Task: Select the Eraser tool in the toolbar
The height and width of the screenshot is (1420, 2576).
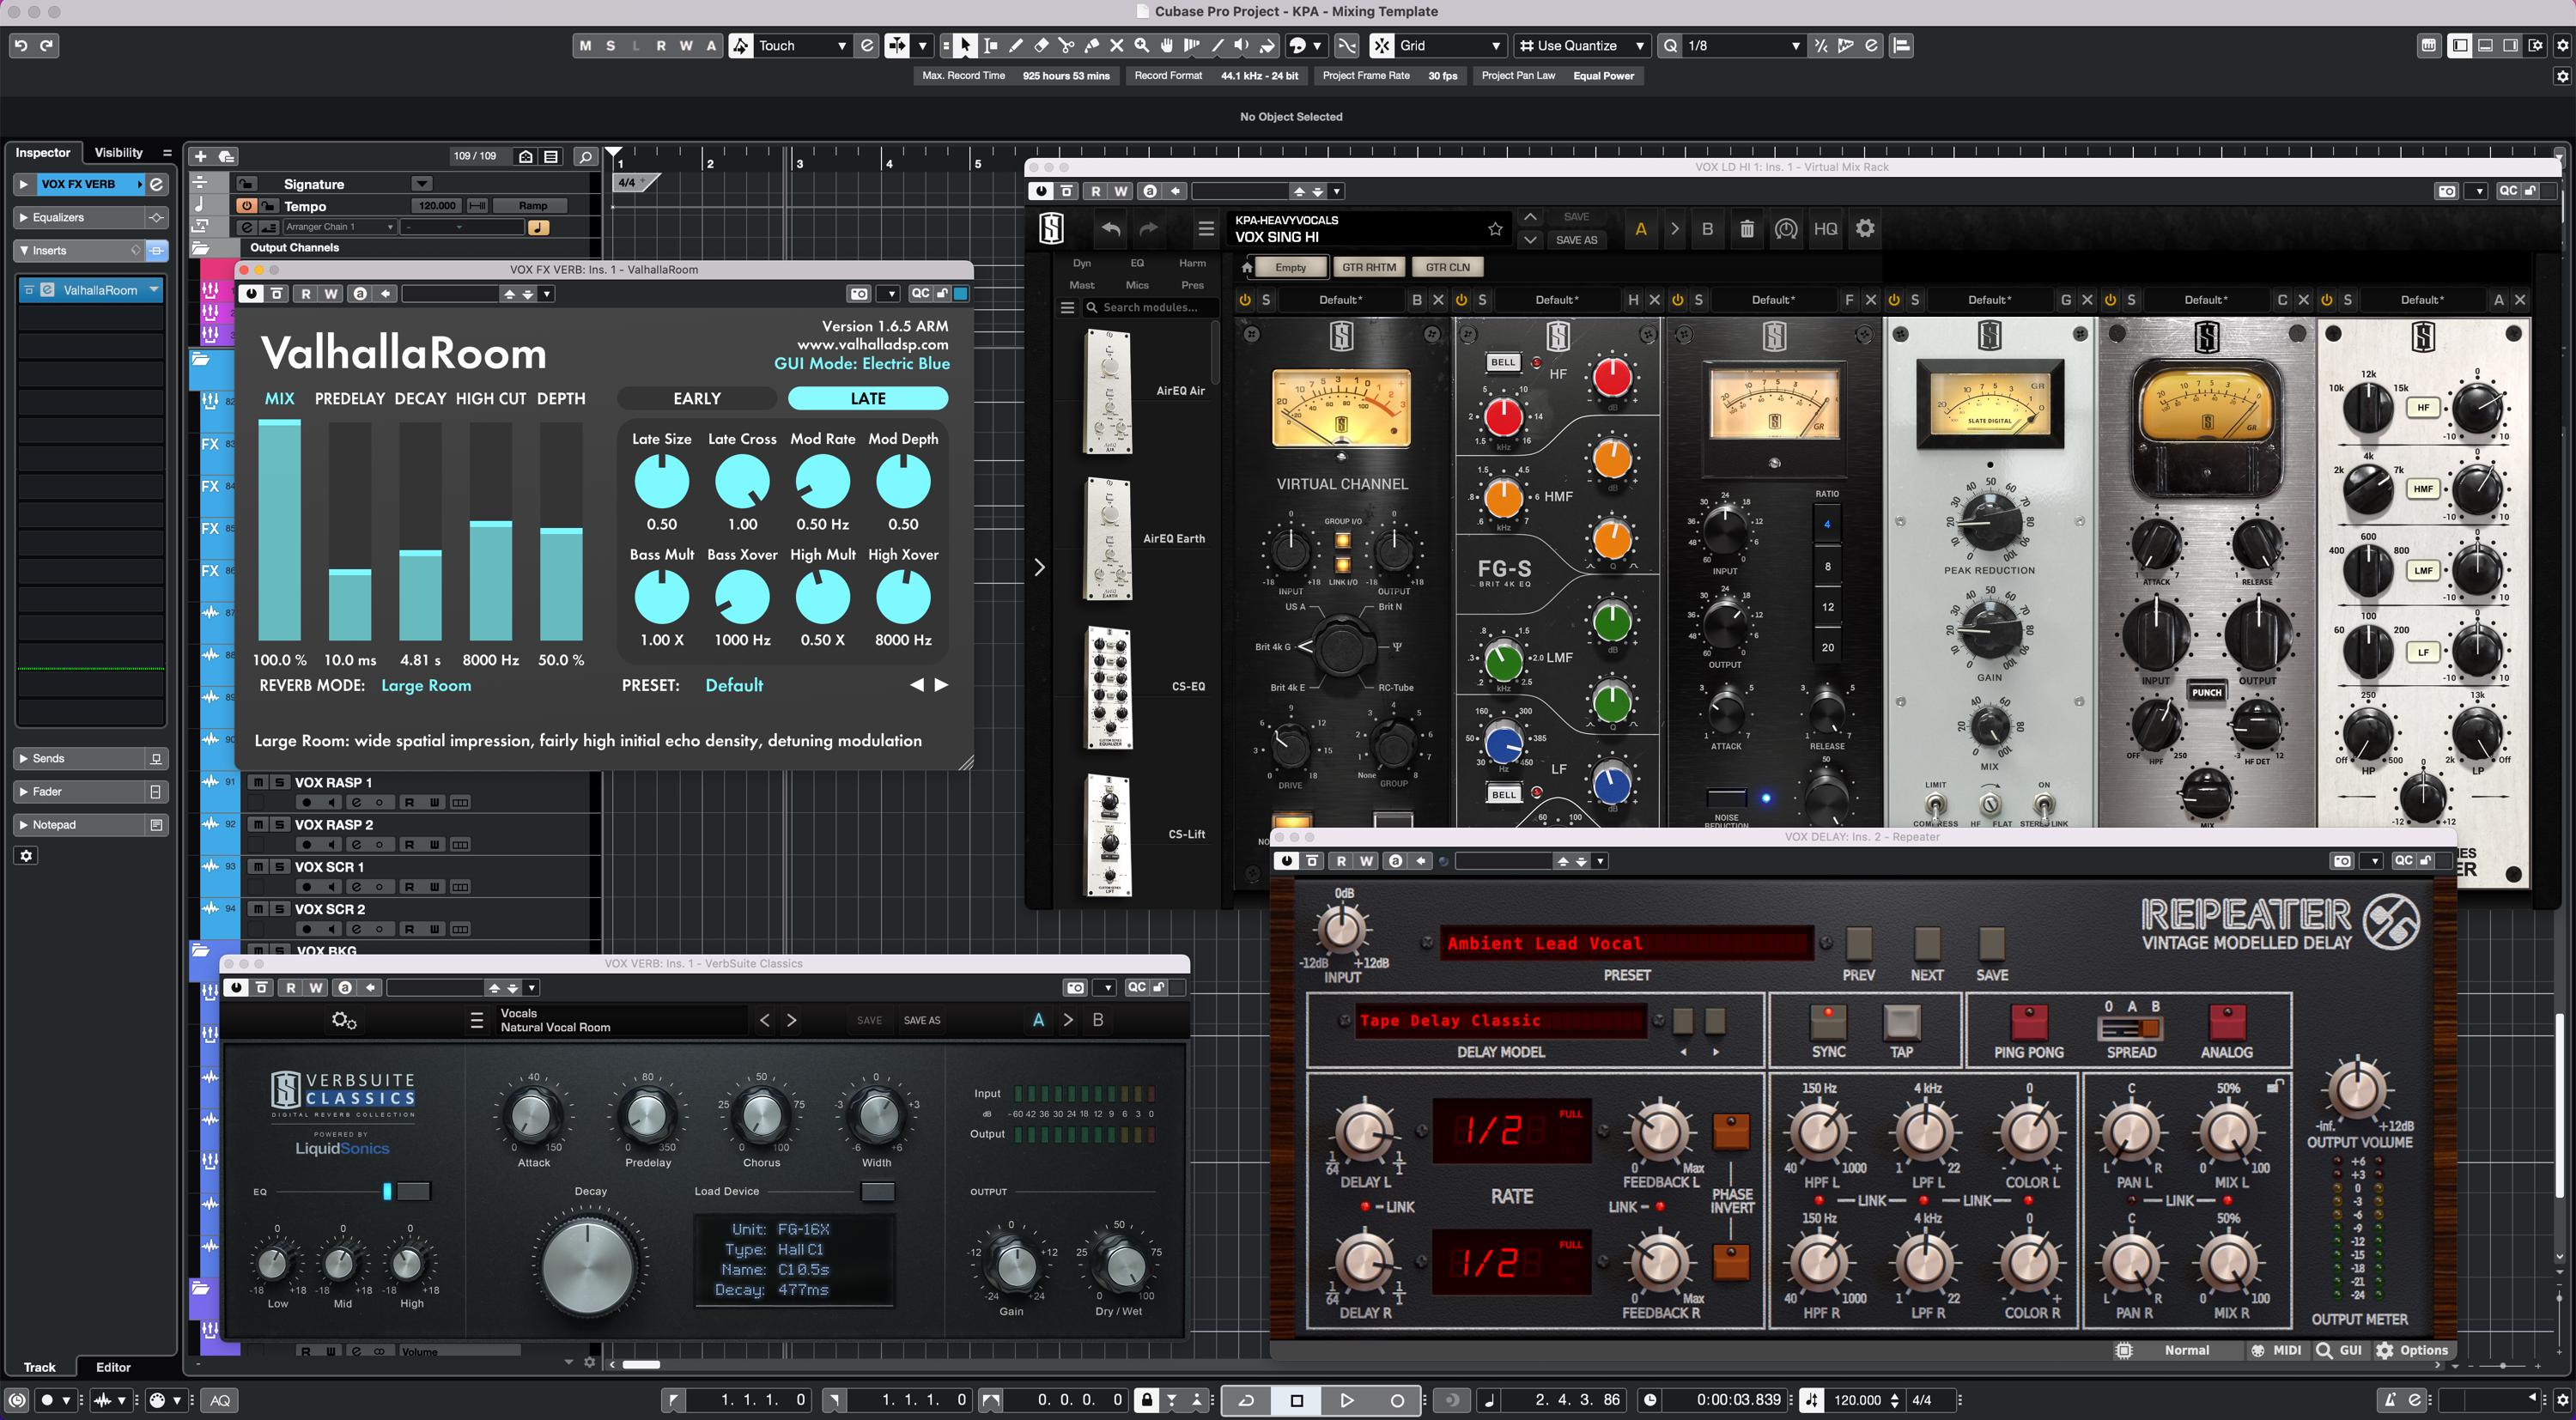Action: point(1040,45)
